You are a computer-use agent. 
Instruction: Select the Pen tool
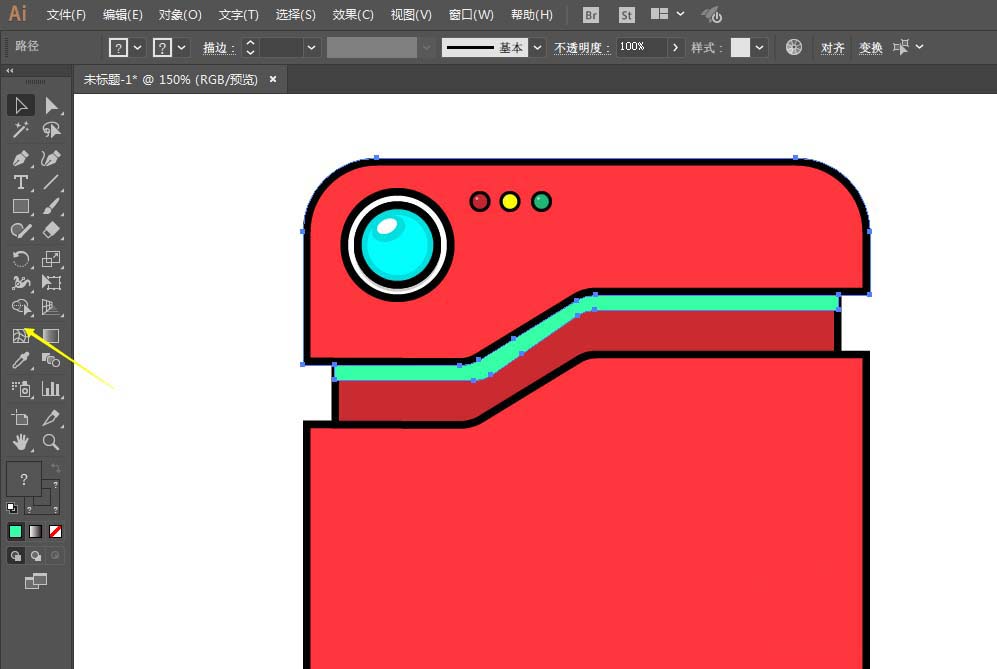pyautogui.click(x=20, y=158)
